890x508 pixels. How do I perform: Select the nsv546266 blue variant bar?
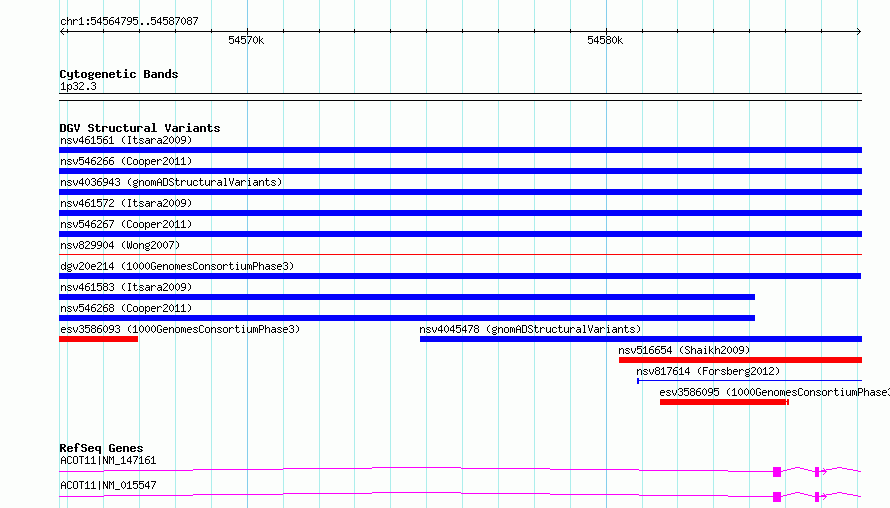[x=460, y=171]
